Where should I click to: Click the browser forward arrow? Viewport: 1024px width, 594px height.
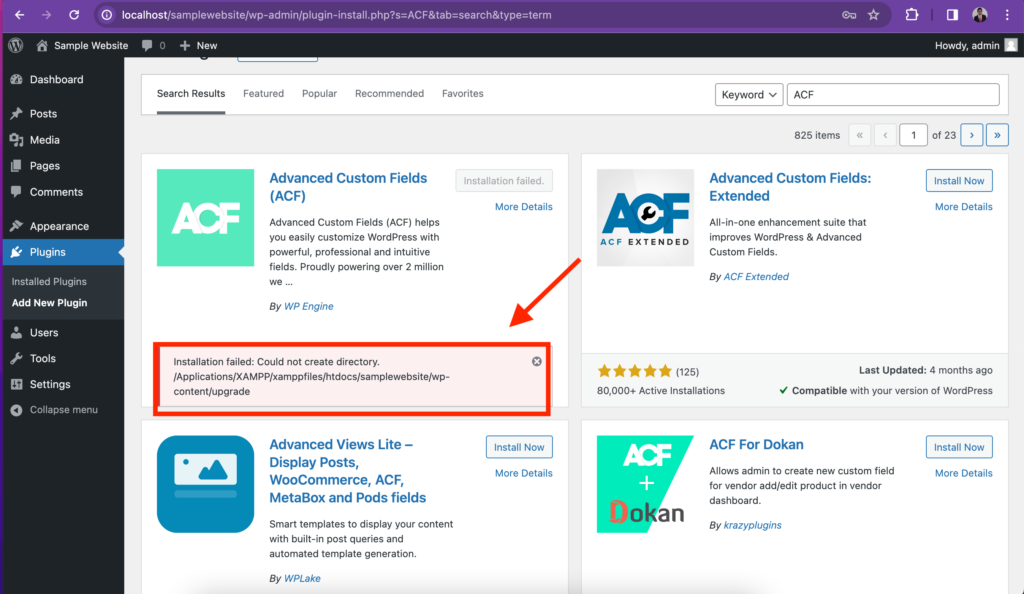(x=46, y=14)
